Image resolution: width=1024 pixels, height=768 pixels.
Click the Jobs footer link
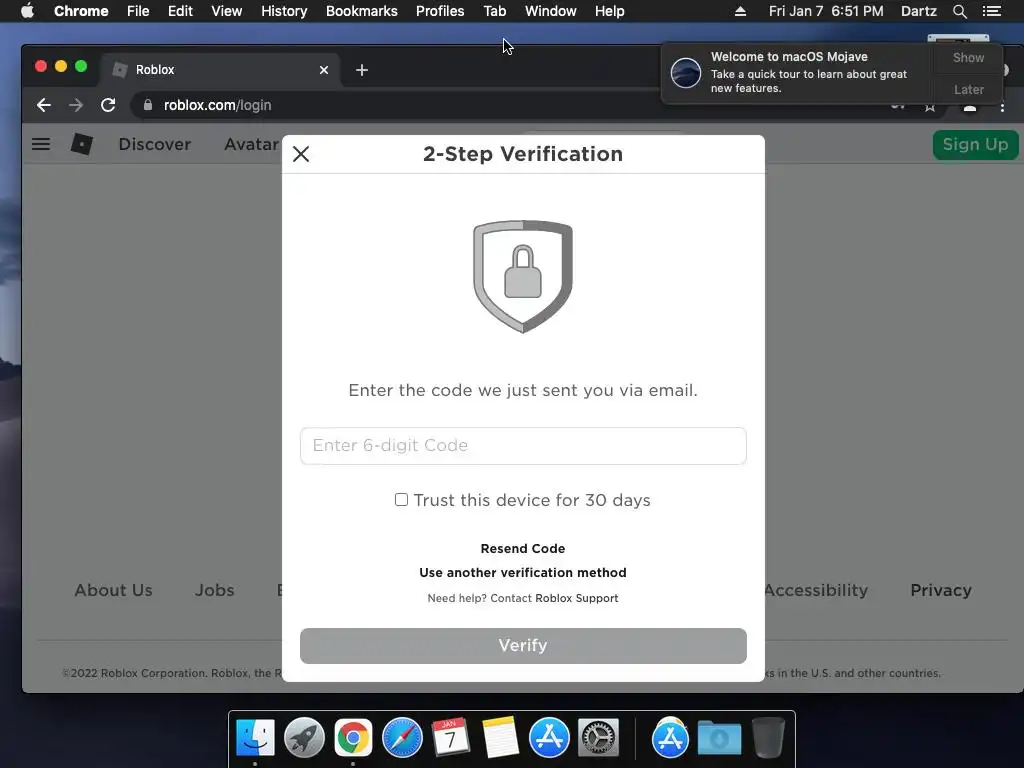[215, 590]
